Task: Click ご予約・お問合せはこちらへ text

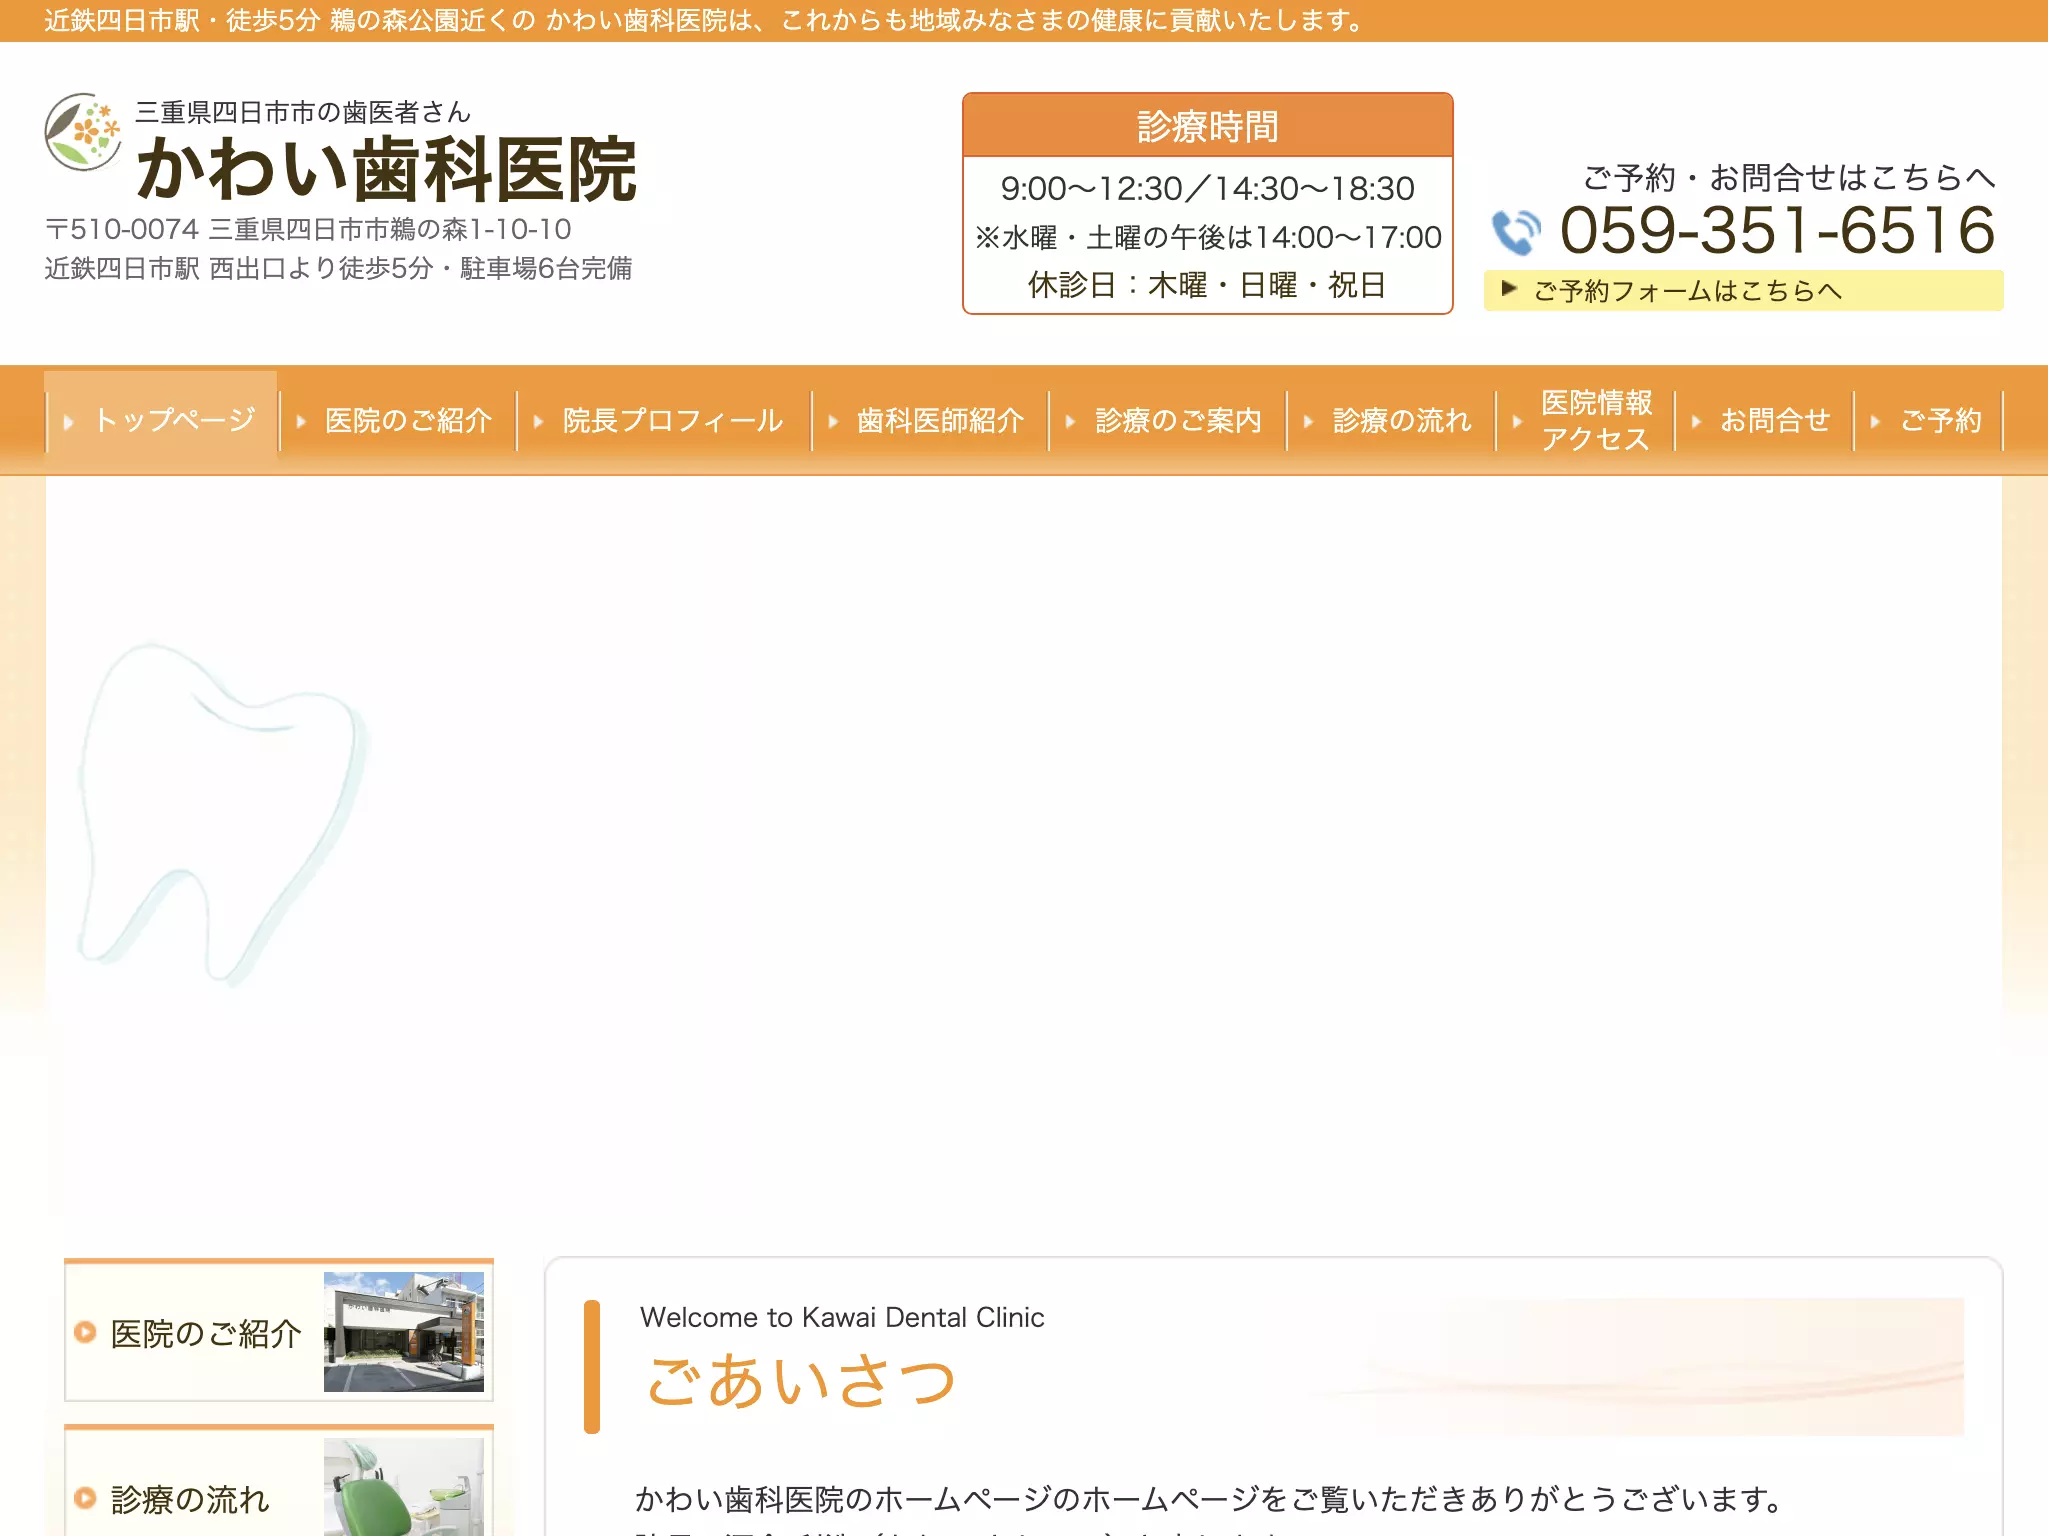Action: click(1789, 178)
